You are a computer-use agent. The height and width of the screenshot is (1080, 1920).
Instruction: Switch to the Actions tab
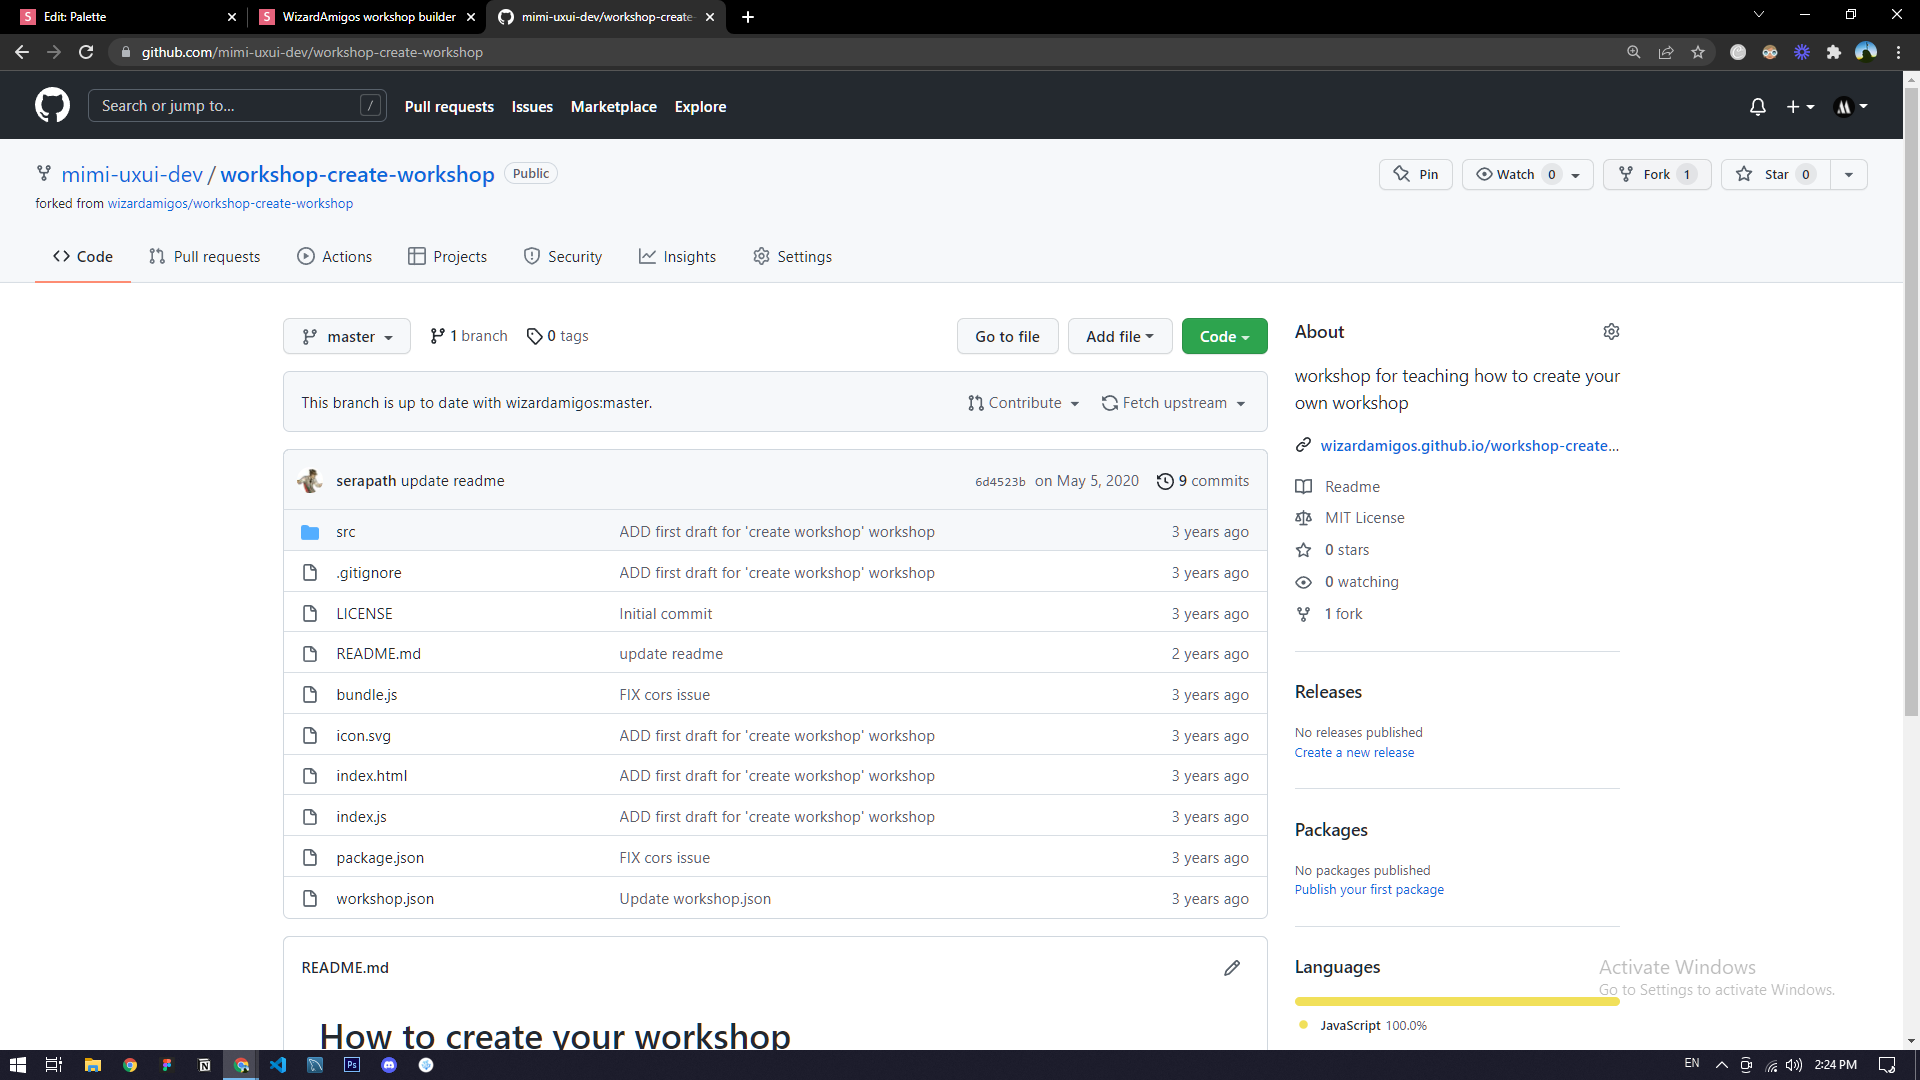[334, 257]
